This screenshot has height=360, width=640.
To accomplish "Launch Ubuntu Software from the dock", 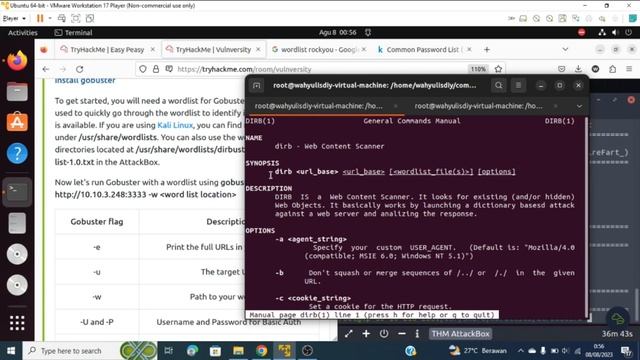I will [17, 122].
